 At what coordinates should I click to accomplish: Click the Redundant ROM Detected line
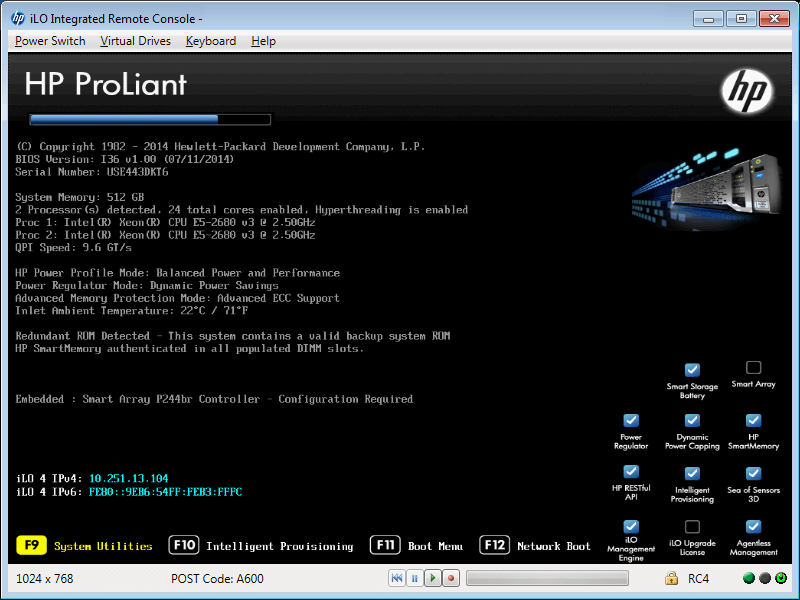click(233, 336)
